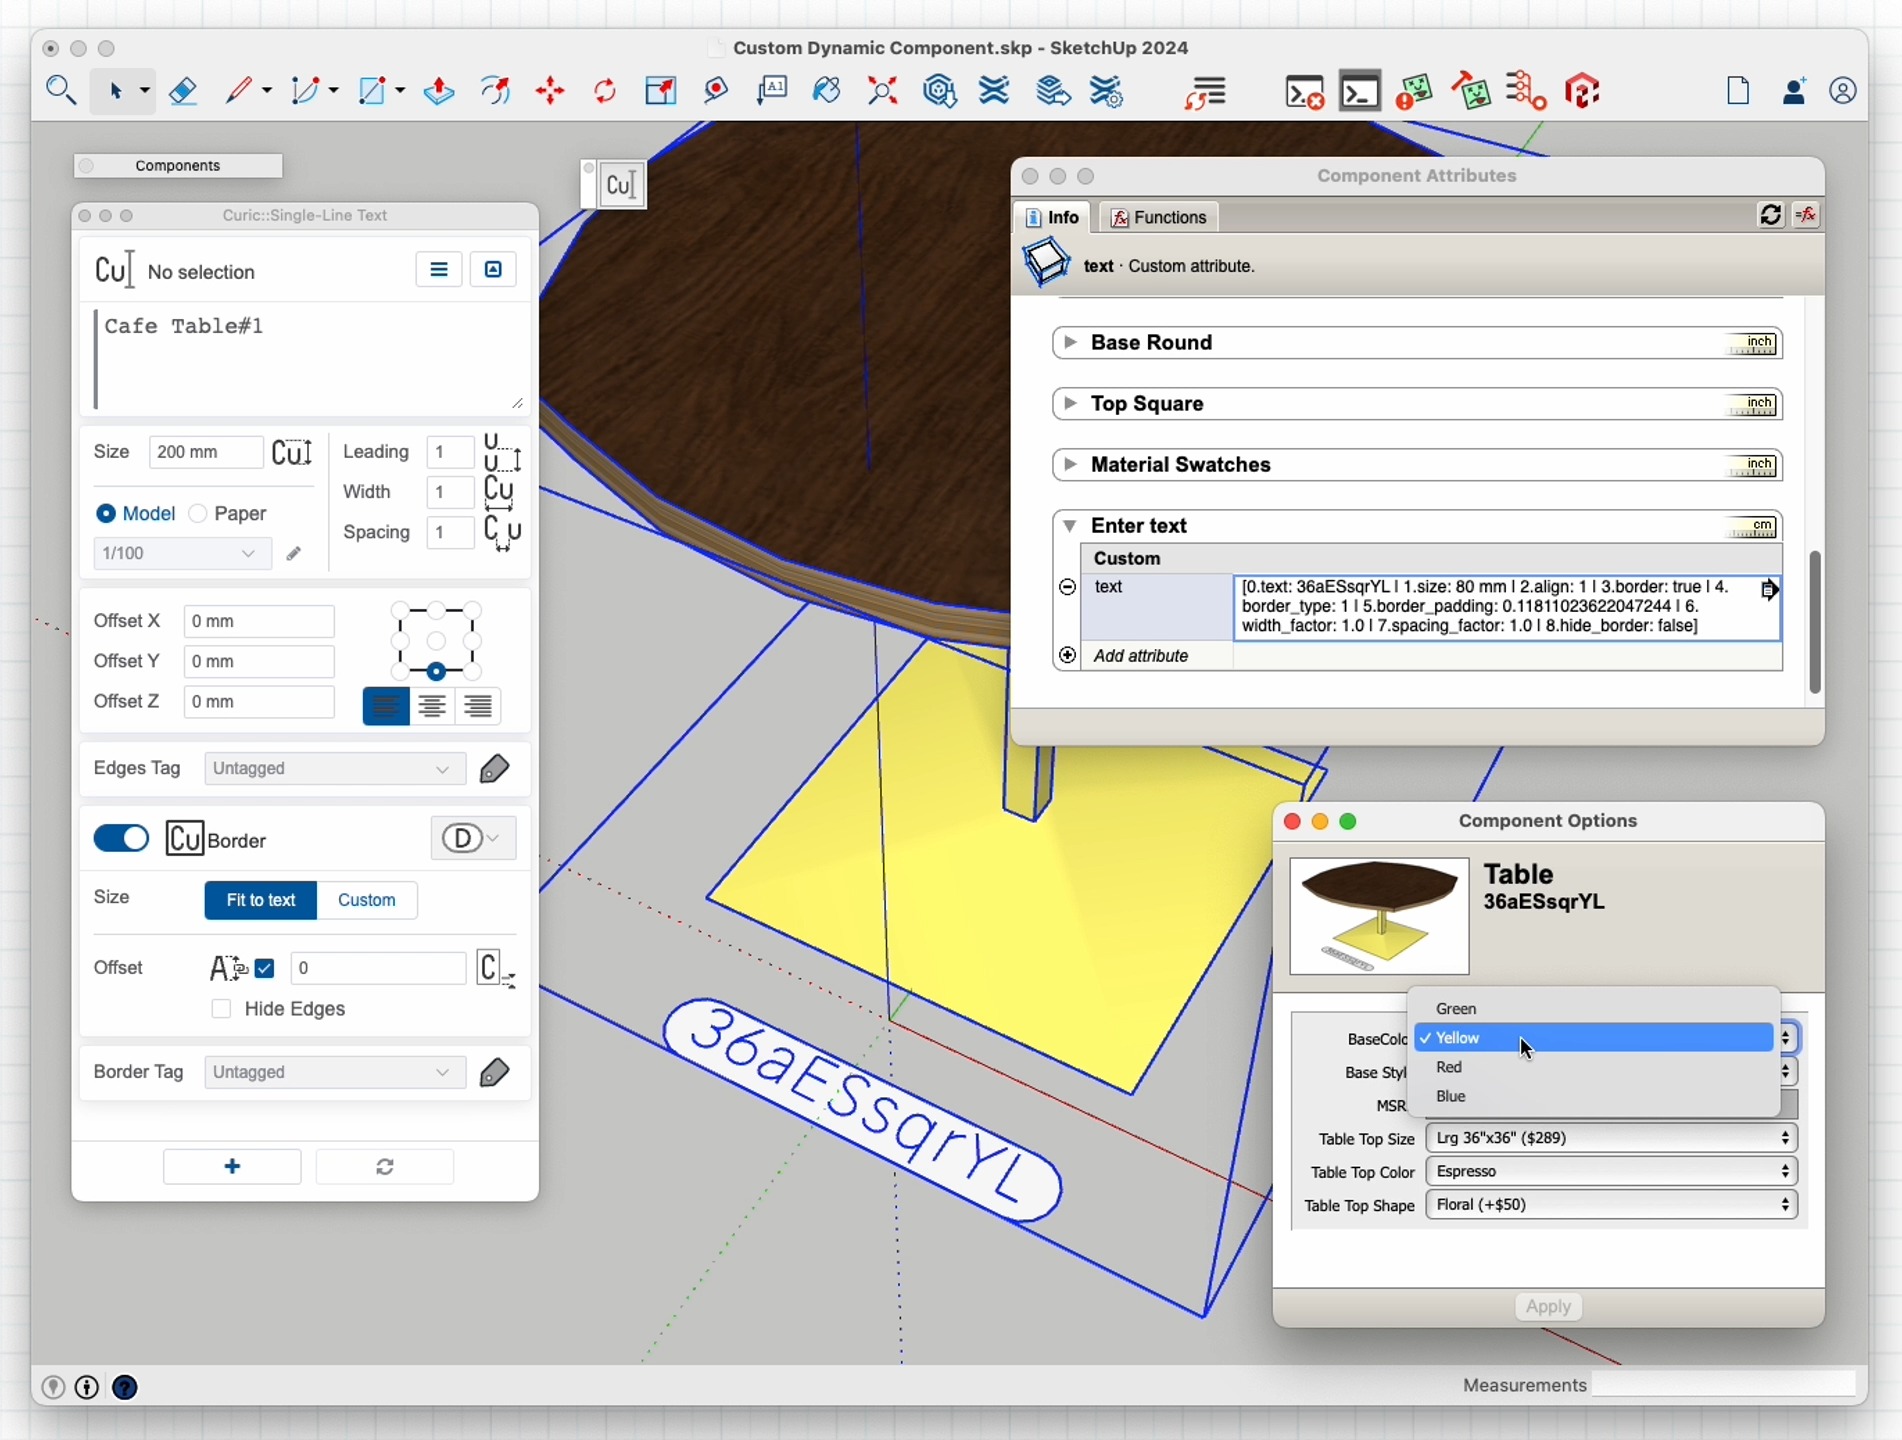1902x1440 pixels.
Task: Expand the Top Square attribute group
Action: [x=1070, y=404]
